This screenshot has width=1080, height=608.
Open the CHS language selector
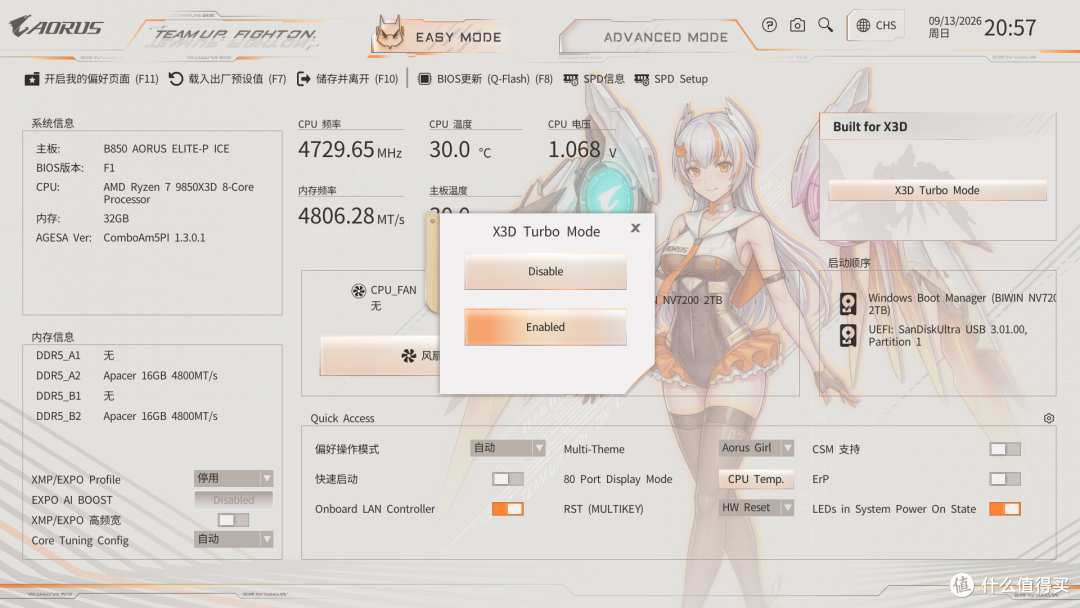click(x=876, y=25)
